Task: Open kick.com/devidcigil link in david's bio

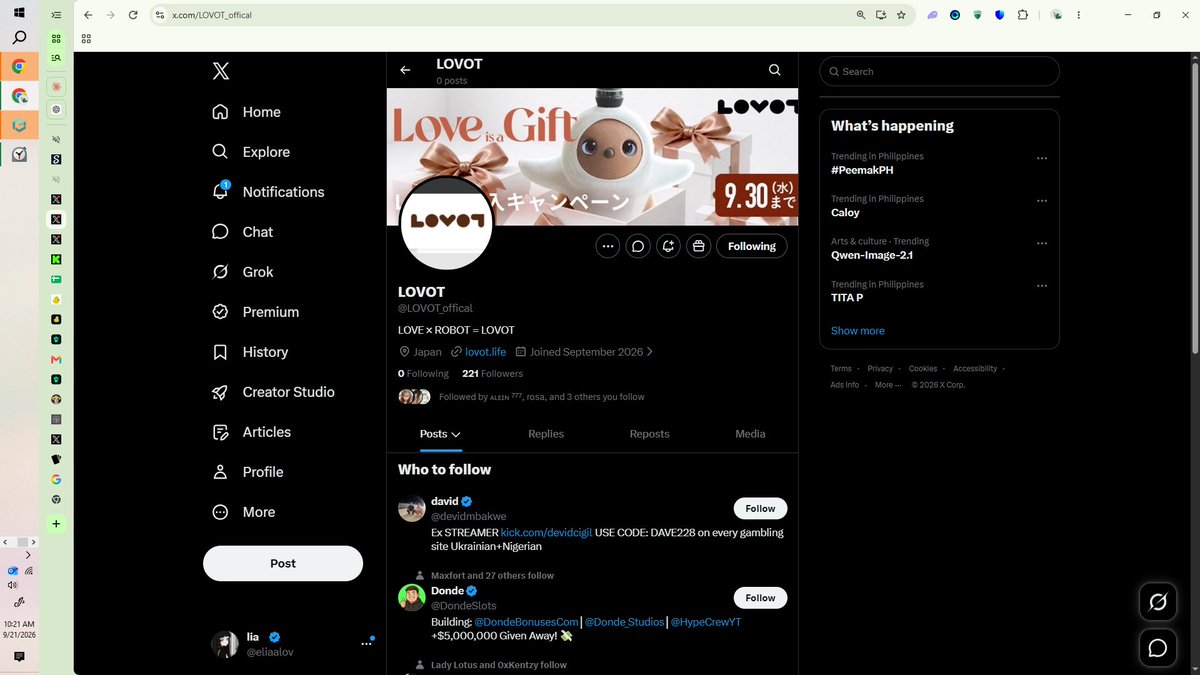Action: click(x=546, y=532)
